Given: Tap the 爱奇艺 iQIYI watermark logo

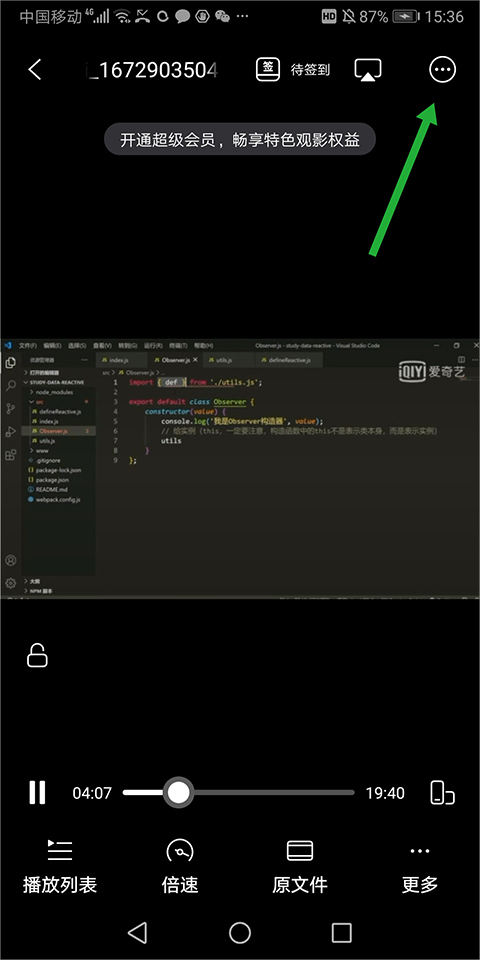Looking at the screenshot, I should (432, 371).
